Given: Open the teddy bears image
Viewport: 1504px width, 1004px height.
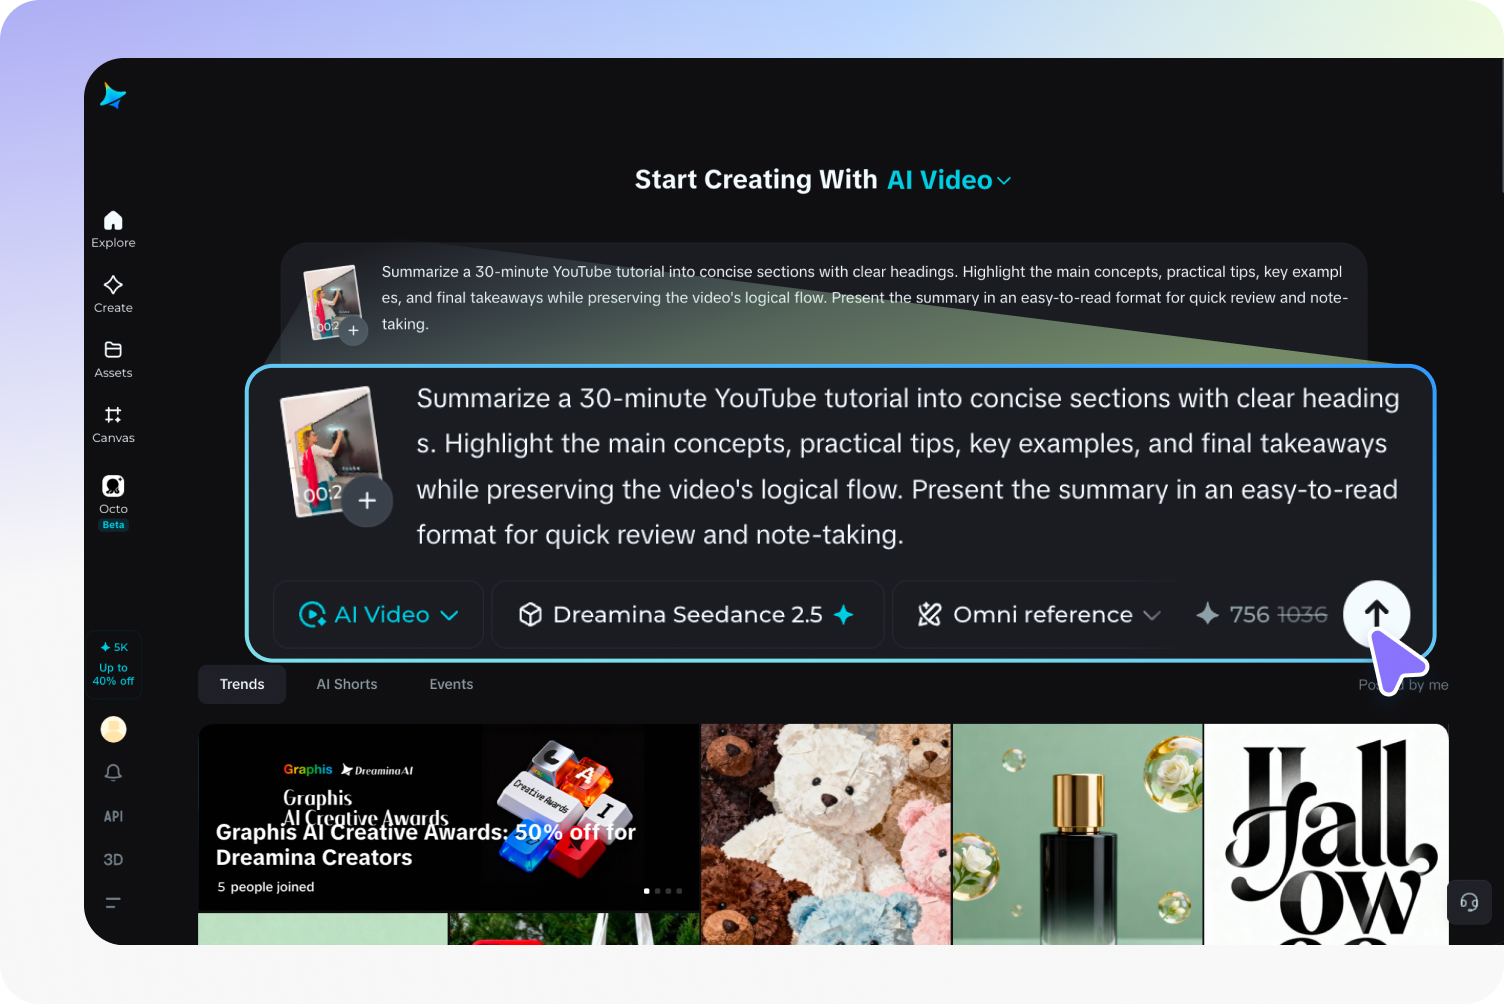Looking at the screenshot, I should tap(826, 834).
